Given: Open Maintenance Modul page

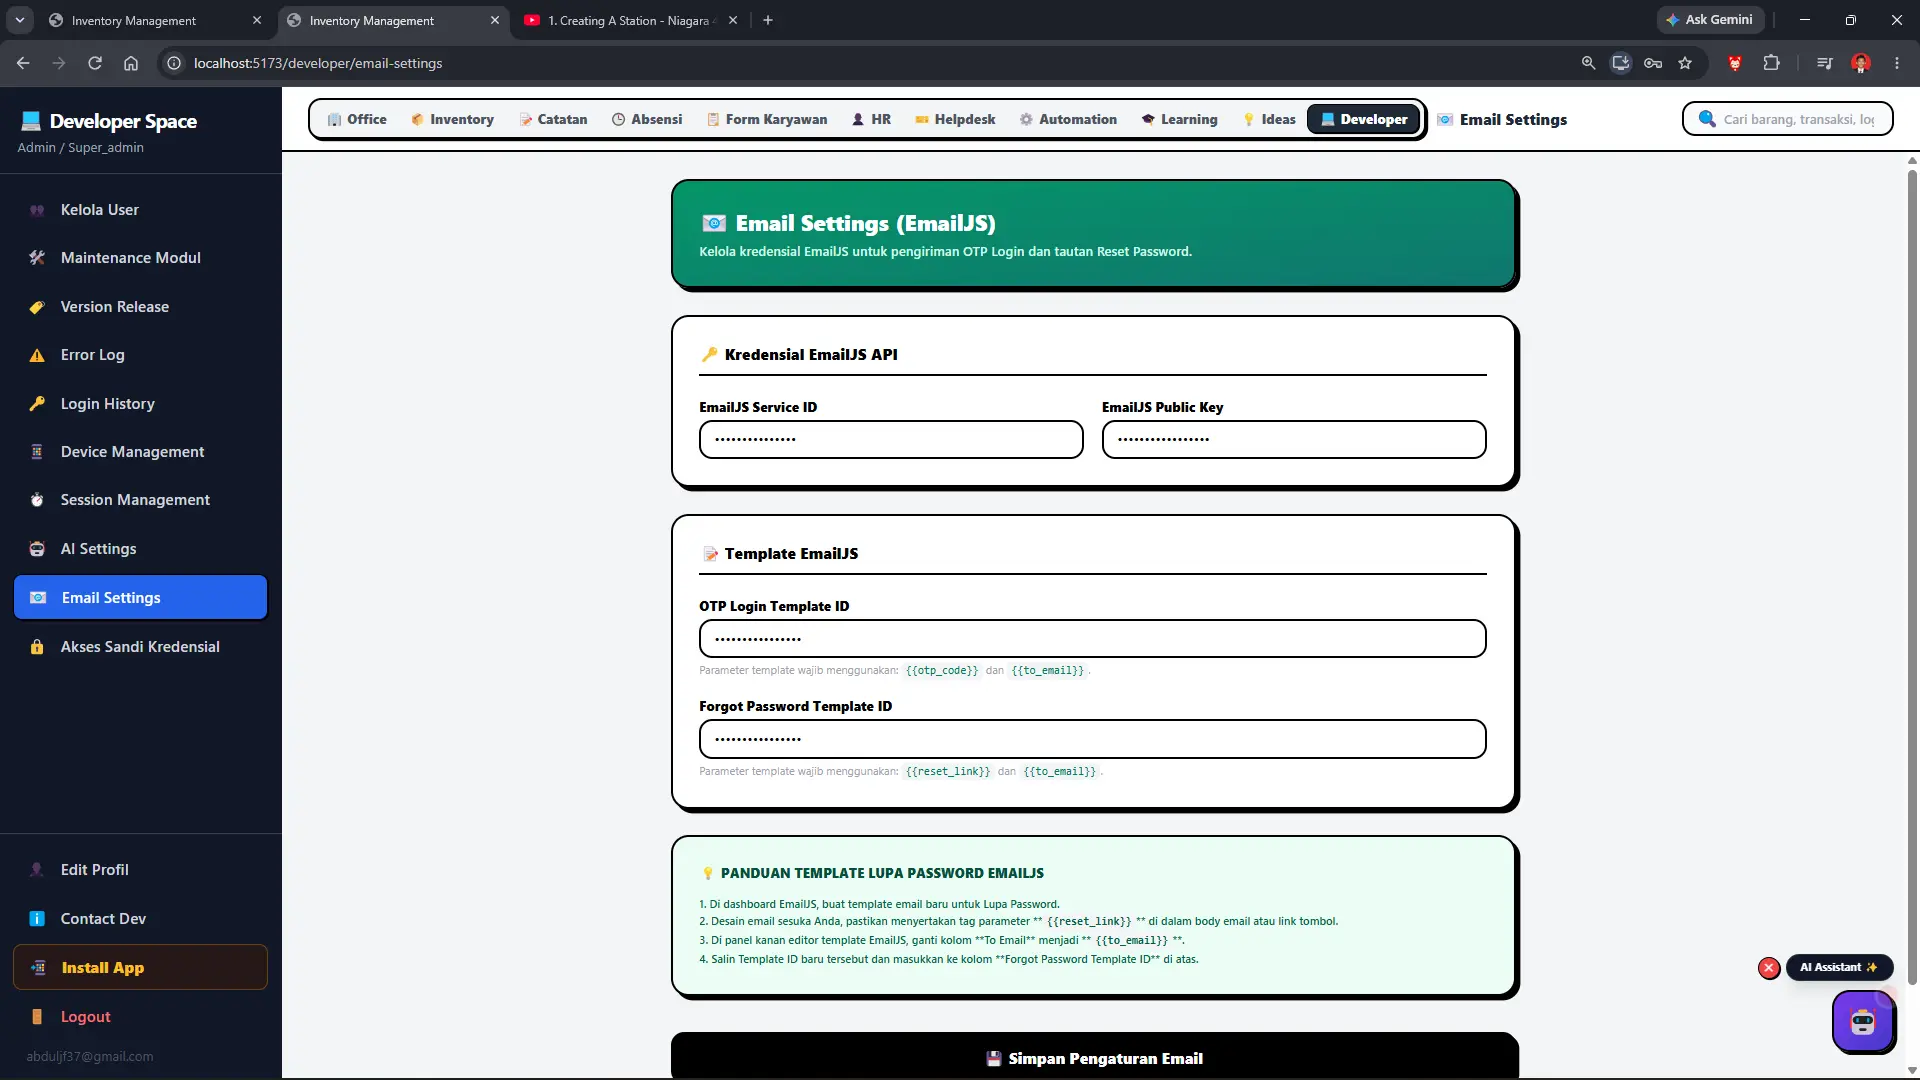Looking at the screenshot, I should tap(140, 258).
